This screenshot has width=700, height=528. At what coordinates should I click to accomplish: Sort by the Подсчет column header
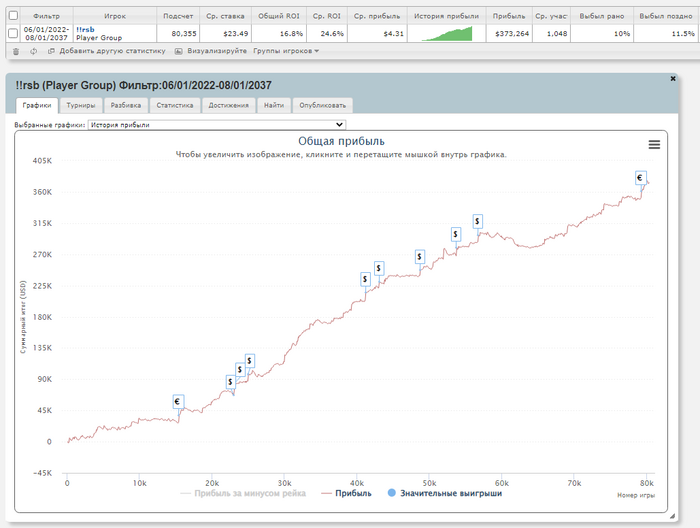click(x=178, y=16)
